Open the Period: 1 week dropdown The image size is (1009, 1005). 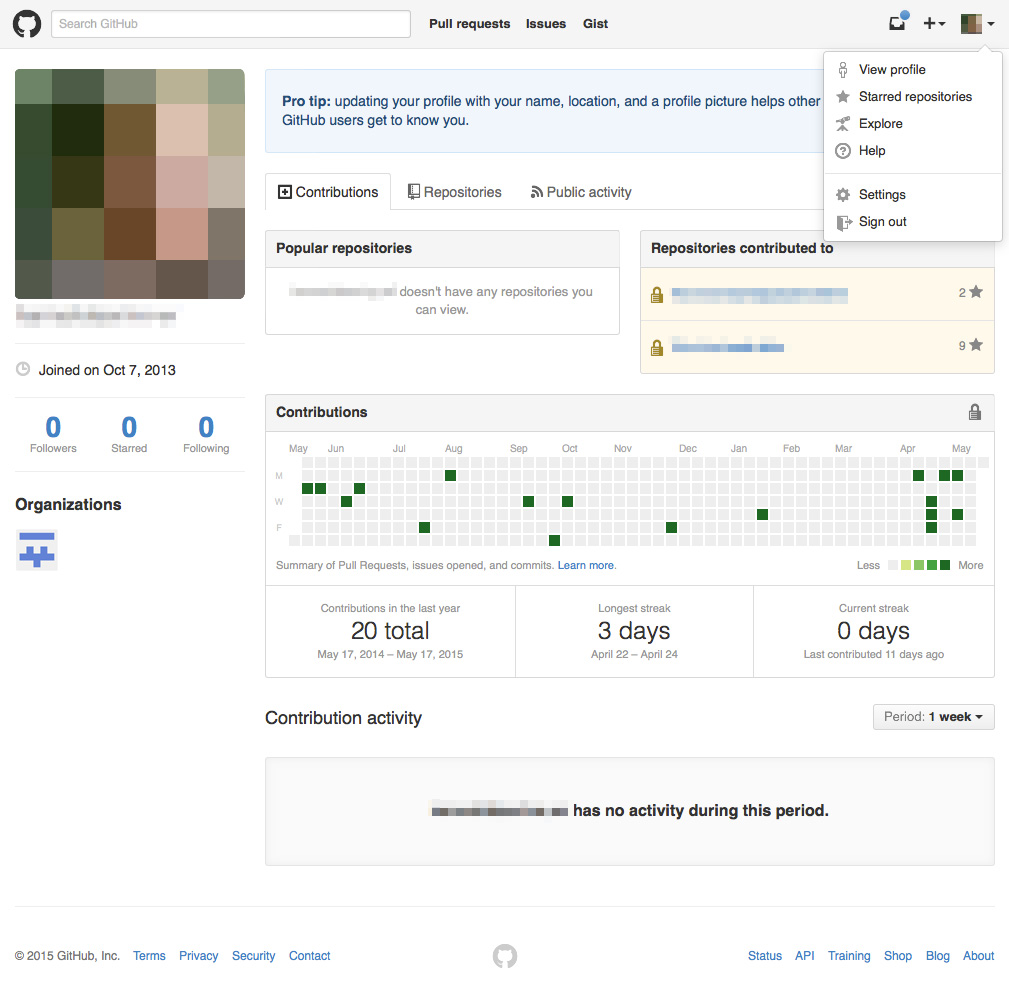933,717
